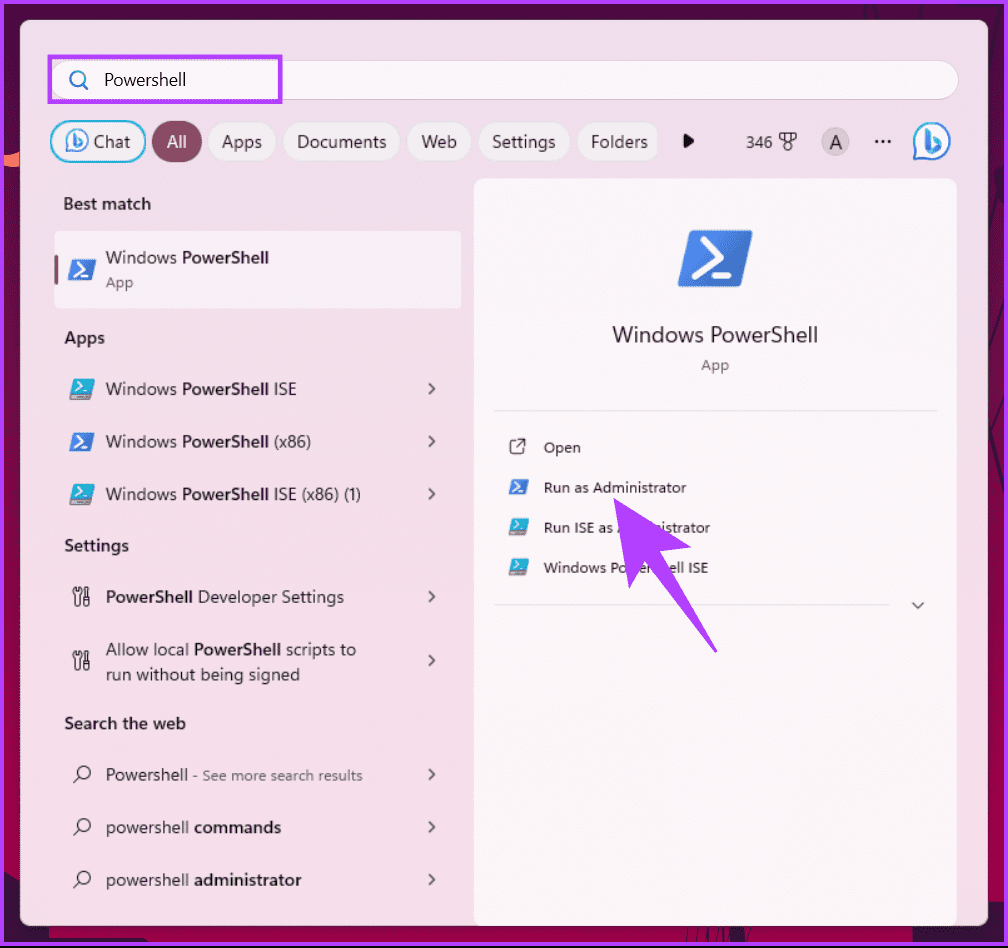The height and width of the screenshot is (948, 1008).
Task: Open Windows PowerShell (x86) app result
Action: pos(258,442)
